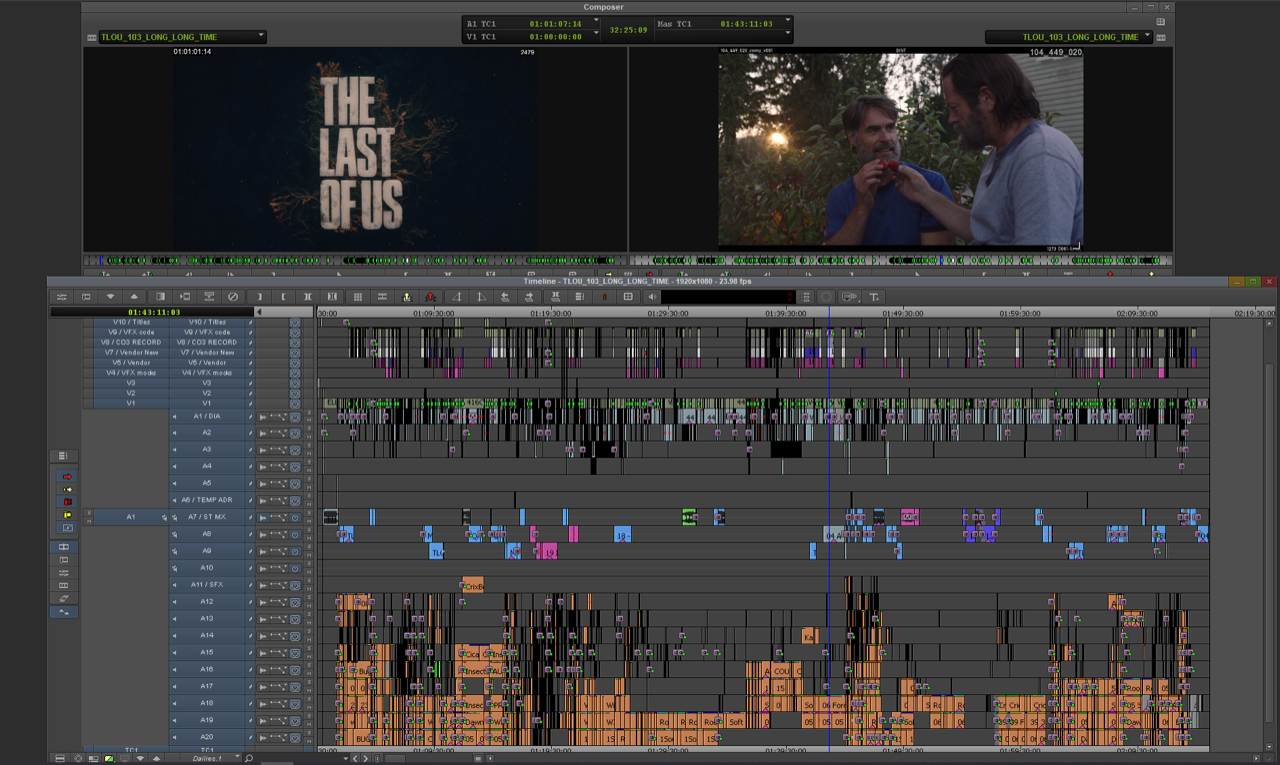Viewport: 1280px width, 765px height.
Task: Open the source monitor track panel icon
Action: pos(92,37)
